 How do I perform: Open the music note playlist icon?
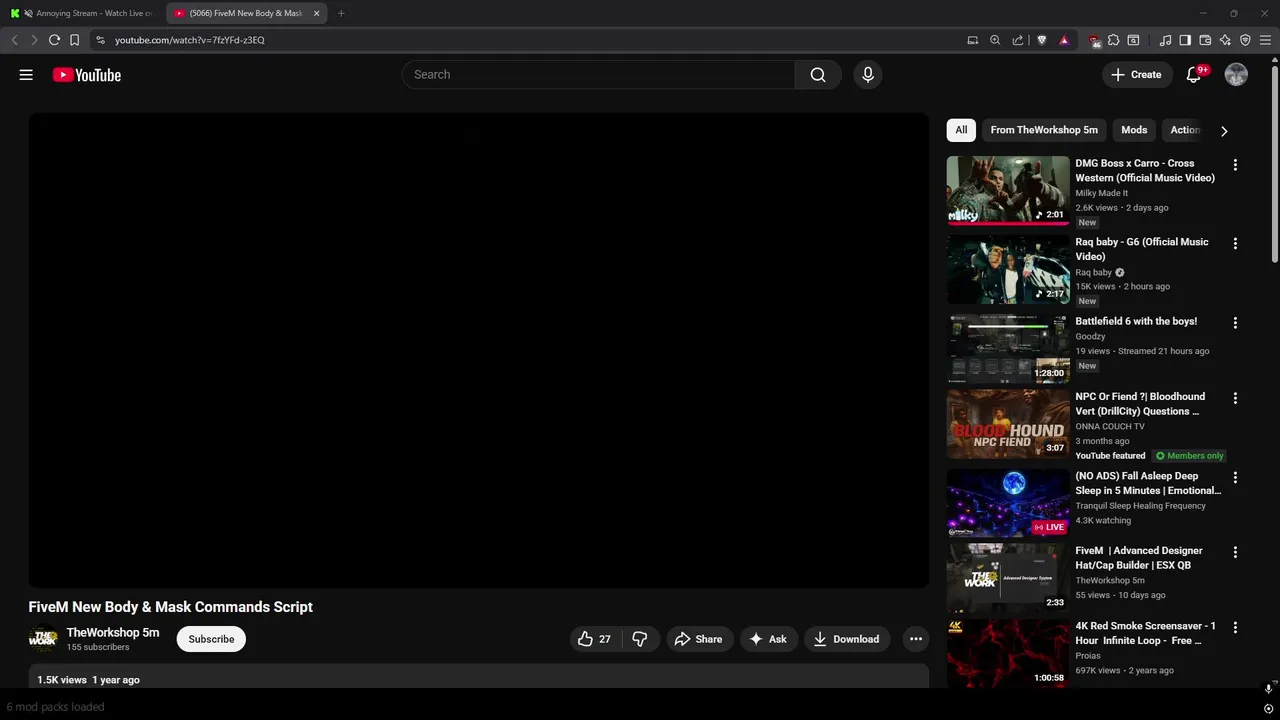pyautogui.click(x=1165, y=40)
